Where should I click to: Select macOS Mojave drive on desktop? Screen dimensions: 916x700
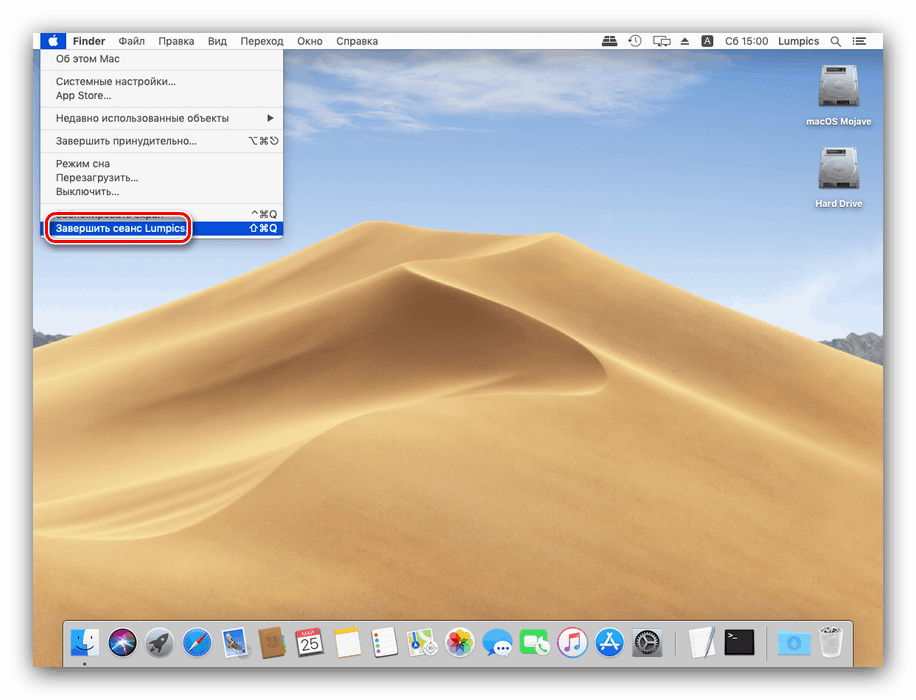(838, 95)
